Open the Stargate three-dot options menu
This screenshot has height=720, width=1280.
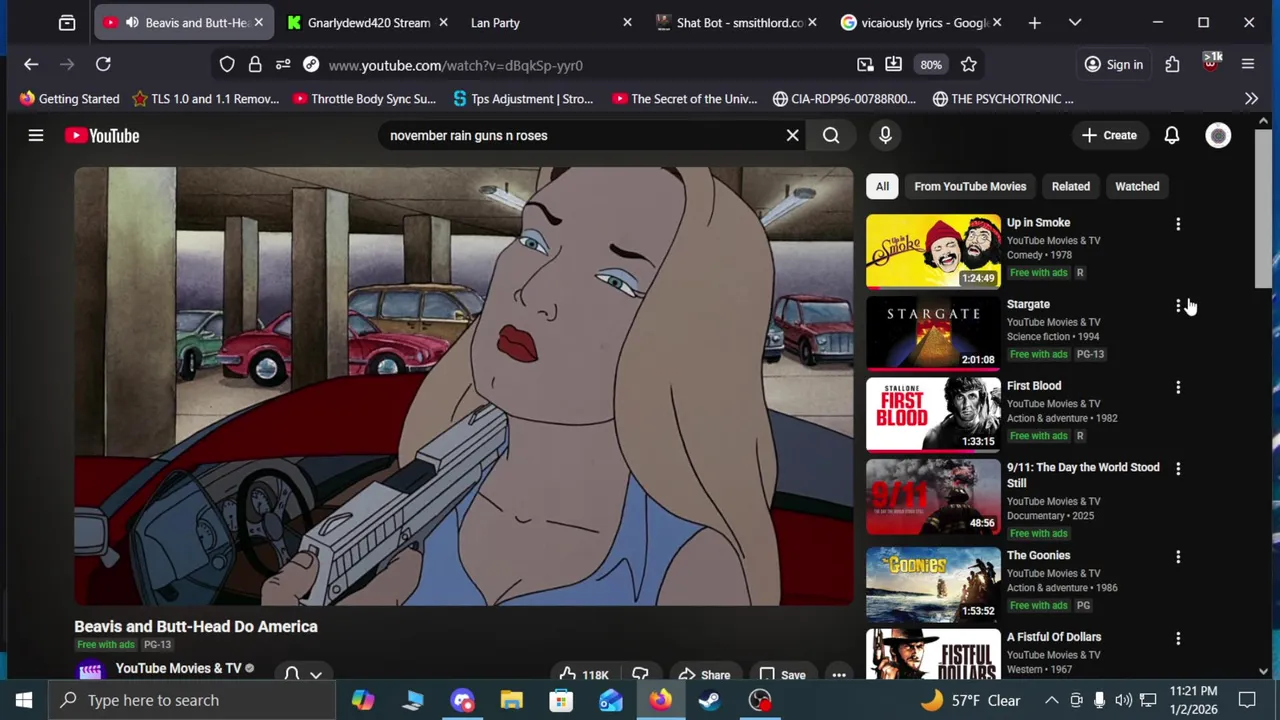pyautogui.click(x=1178, y=305)
